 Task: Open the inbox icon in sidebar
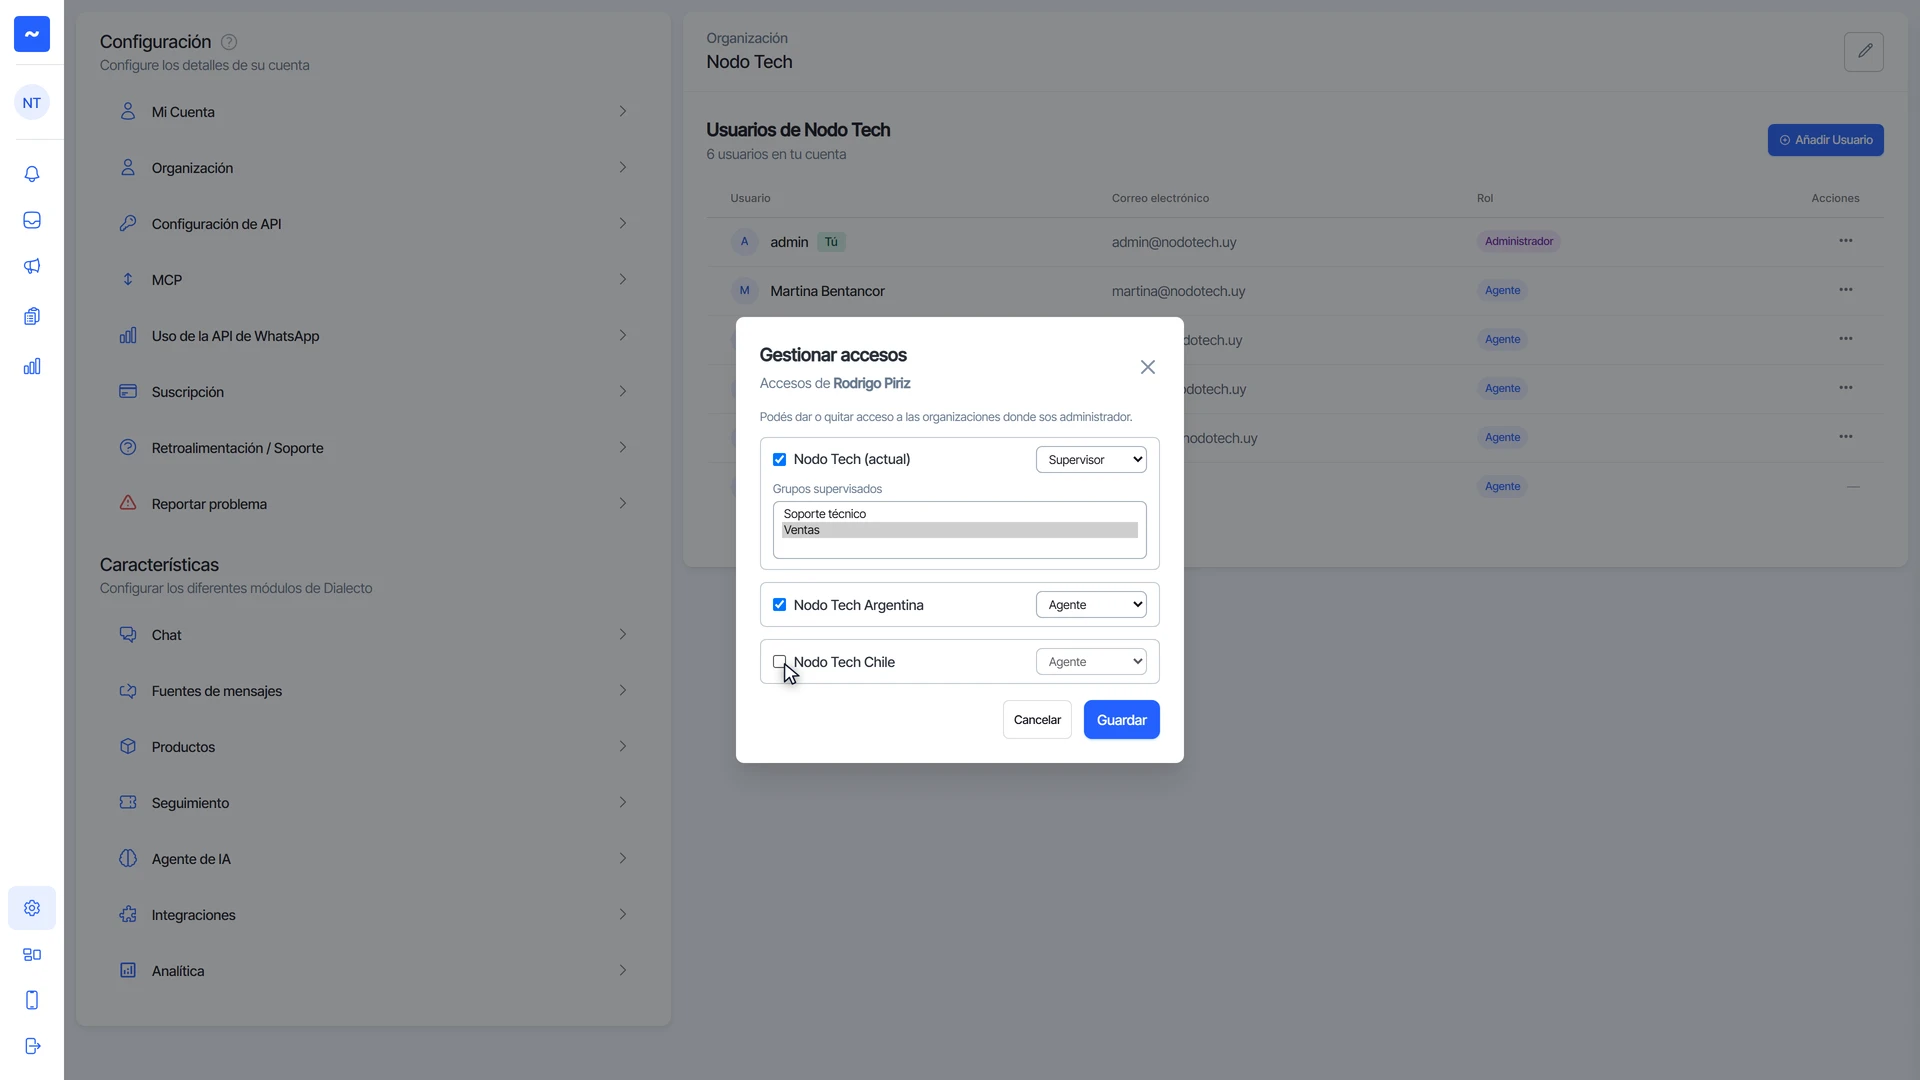tap(32, 220)
